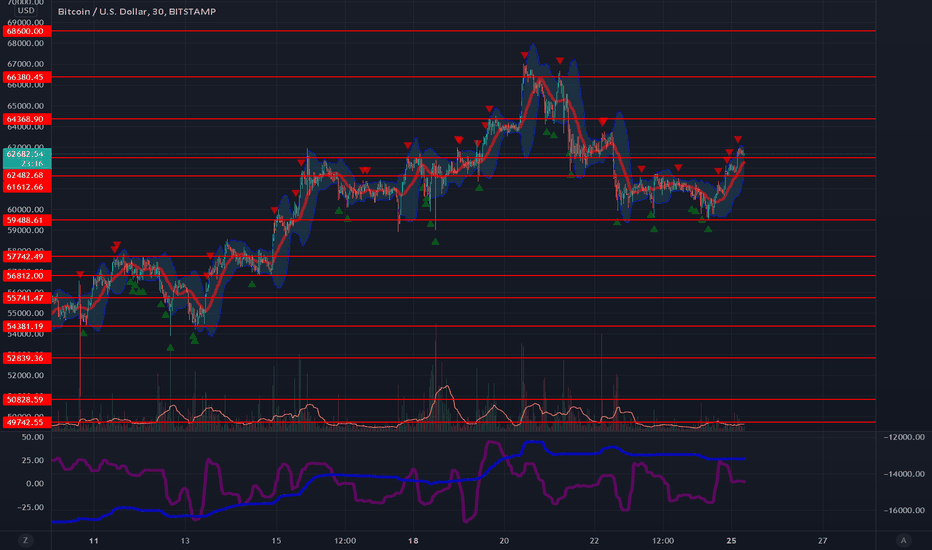The height and width of the screenshot is (550, 932).
Task: Select the 56812.00 price level label
Action: click(26, 276)
